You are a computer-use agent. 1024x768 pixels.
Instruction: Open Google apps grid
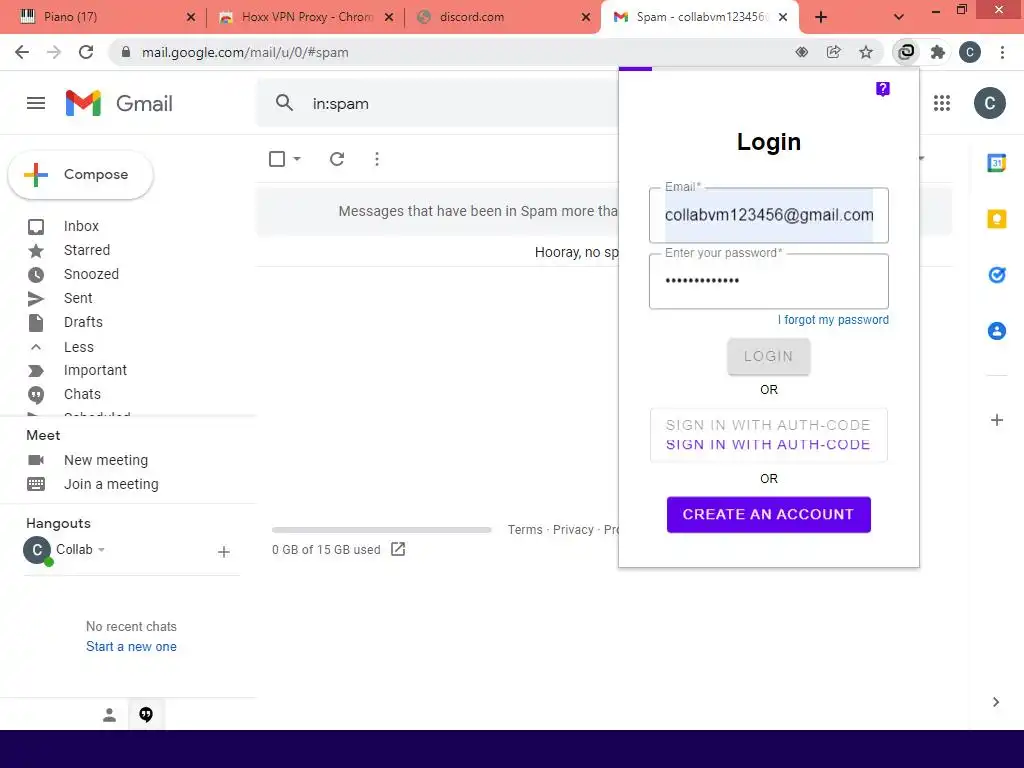click(942, 103)
